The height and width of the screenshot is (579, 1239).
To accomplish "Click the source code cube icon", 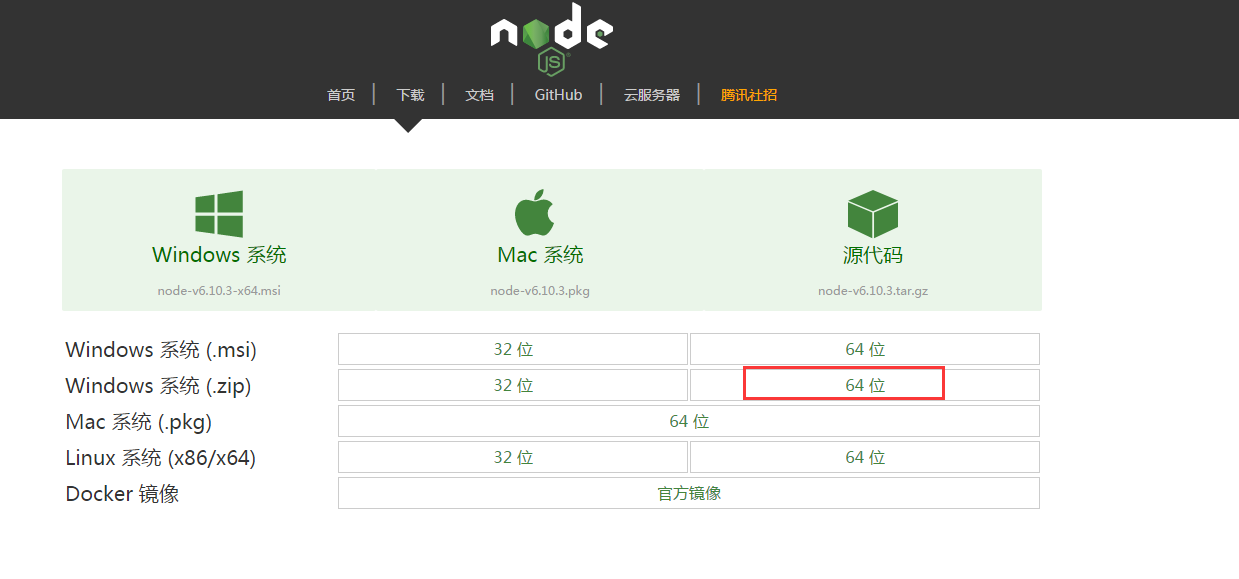I will point(872,214).
